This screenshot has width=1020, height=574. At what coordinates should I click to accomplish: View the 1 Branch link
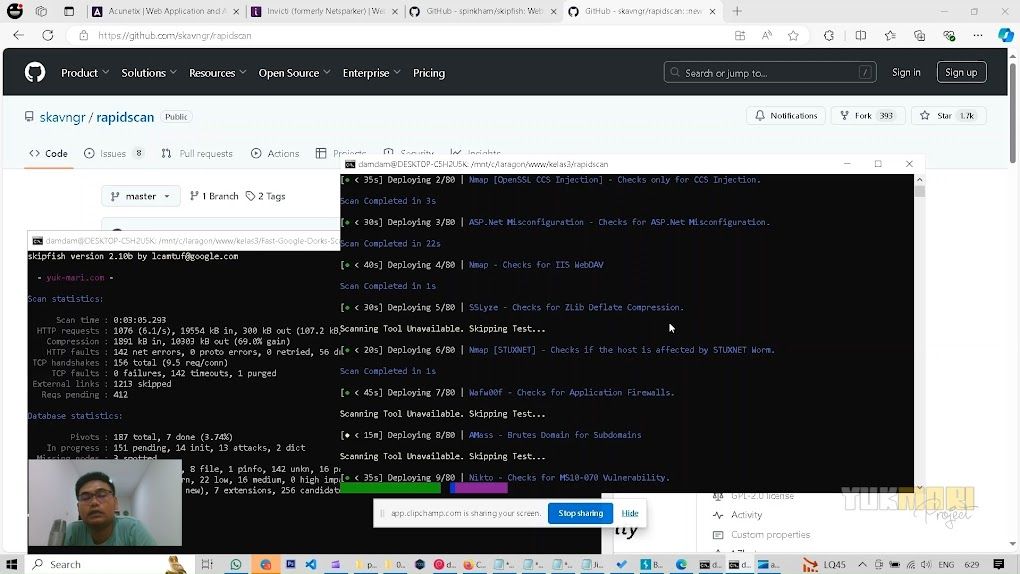pyautogui.click(x=214, y=196)
